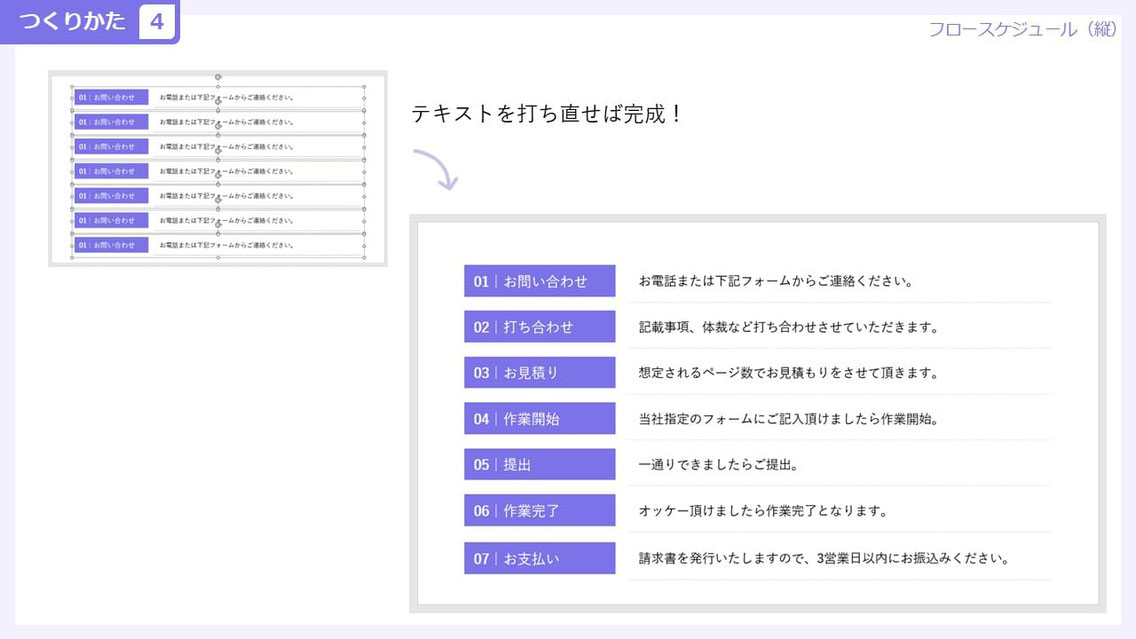This screenshot has width=1136, height=639.
Task: Select text '記載事項、体裁など打ち合わせさせていただきます。'
Action: click(x=789, y=327)
